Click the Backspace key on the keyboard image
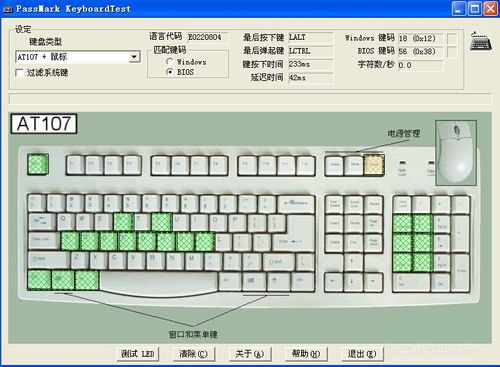The image size is (500, 367). (296, 204)
